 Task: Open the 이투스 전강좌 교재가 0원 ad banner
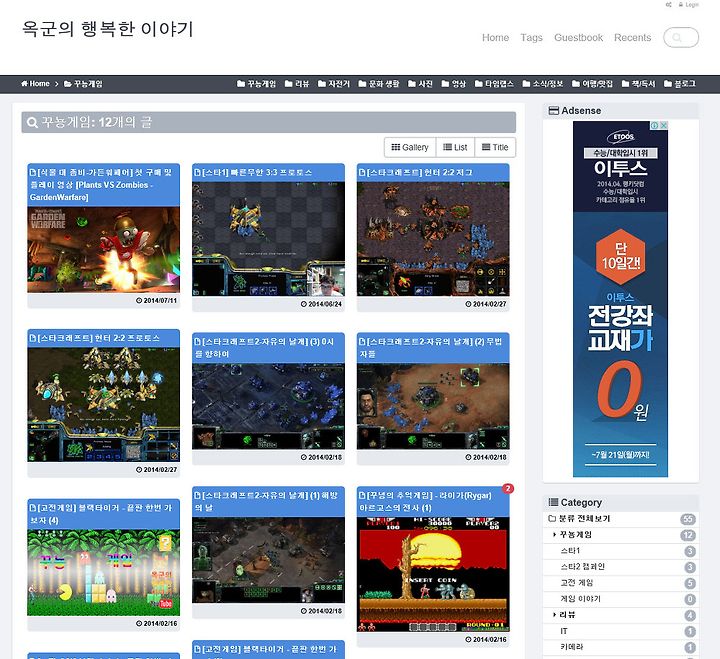[620, 299]
